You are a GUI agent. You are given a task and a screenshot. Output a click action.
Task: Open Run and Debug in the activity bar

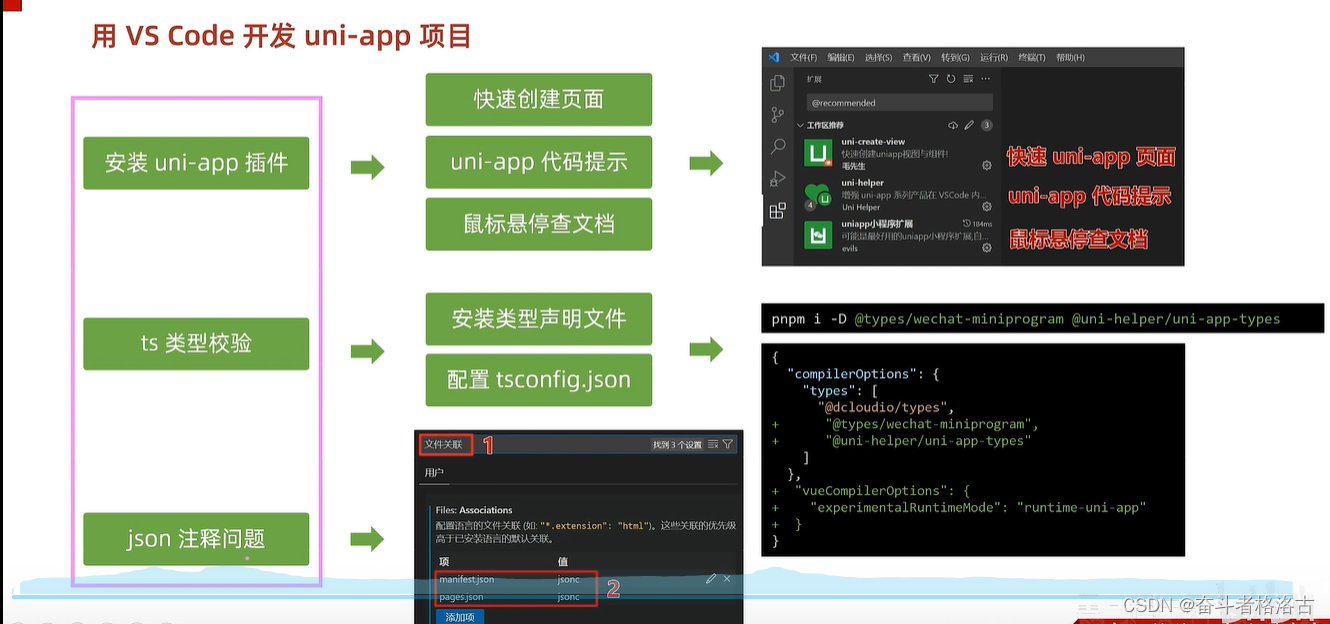(777, 179)
